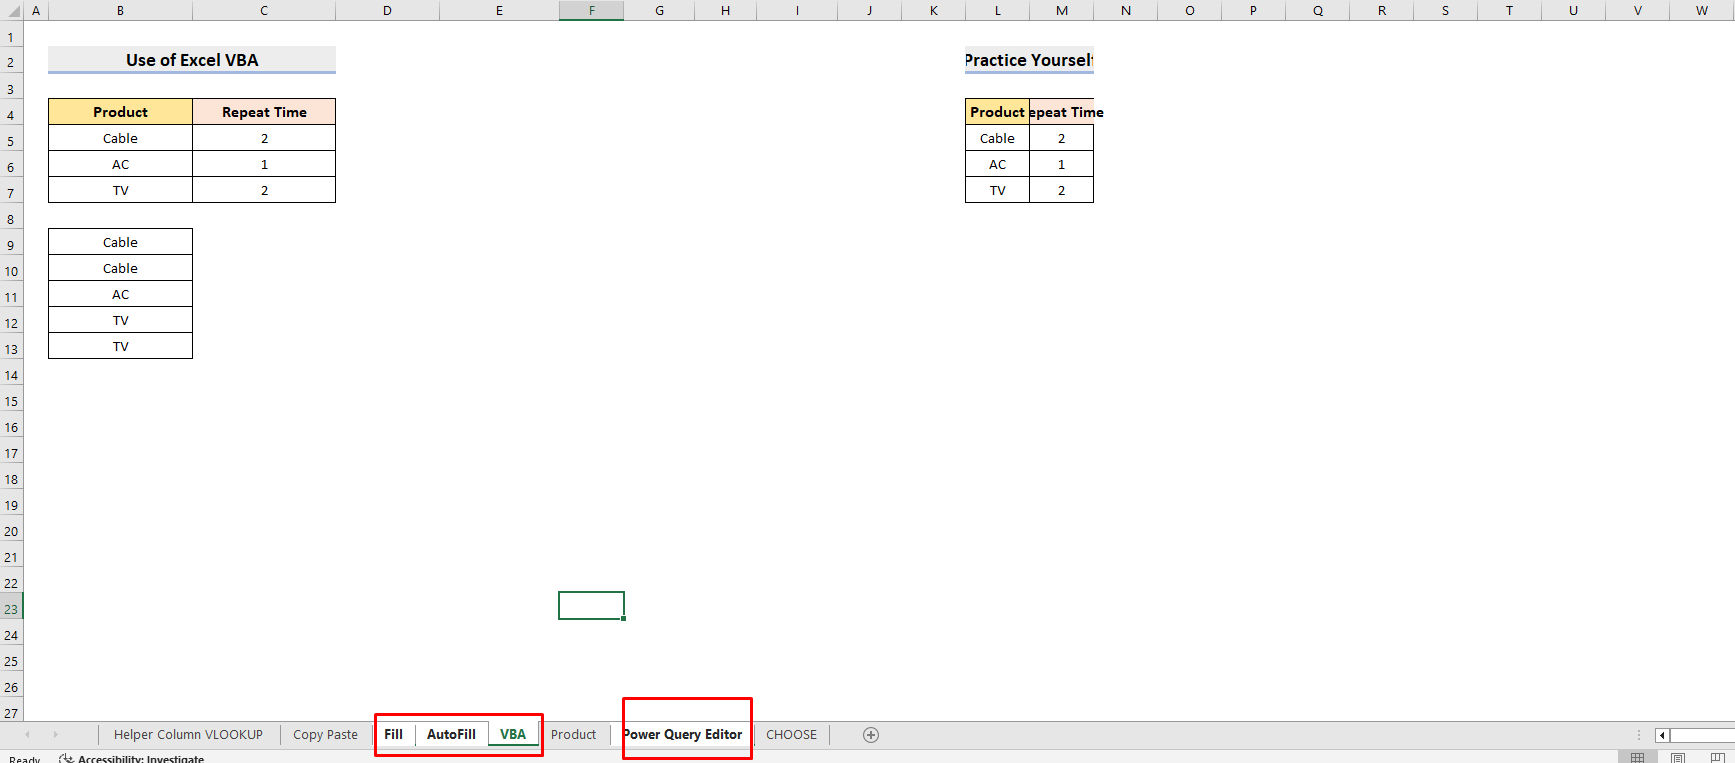Select the Repeat Time header in column M
Screen dimensions: 1735x763
click(x=1061, y=112)
